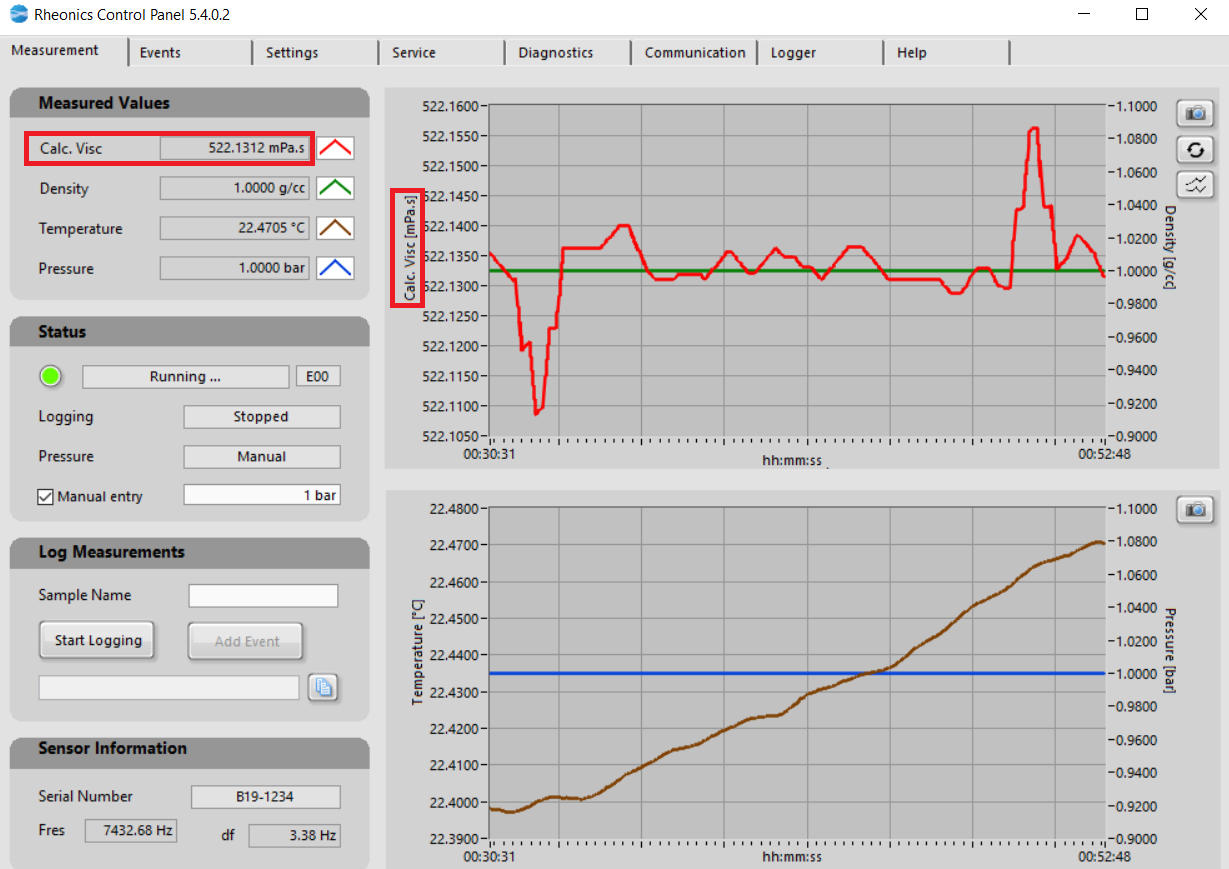Click the Temperature [°C] axis label

coord(418,653)
